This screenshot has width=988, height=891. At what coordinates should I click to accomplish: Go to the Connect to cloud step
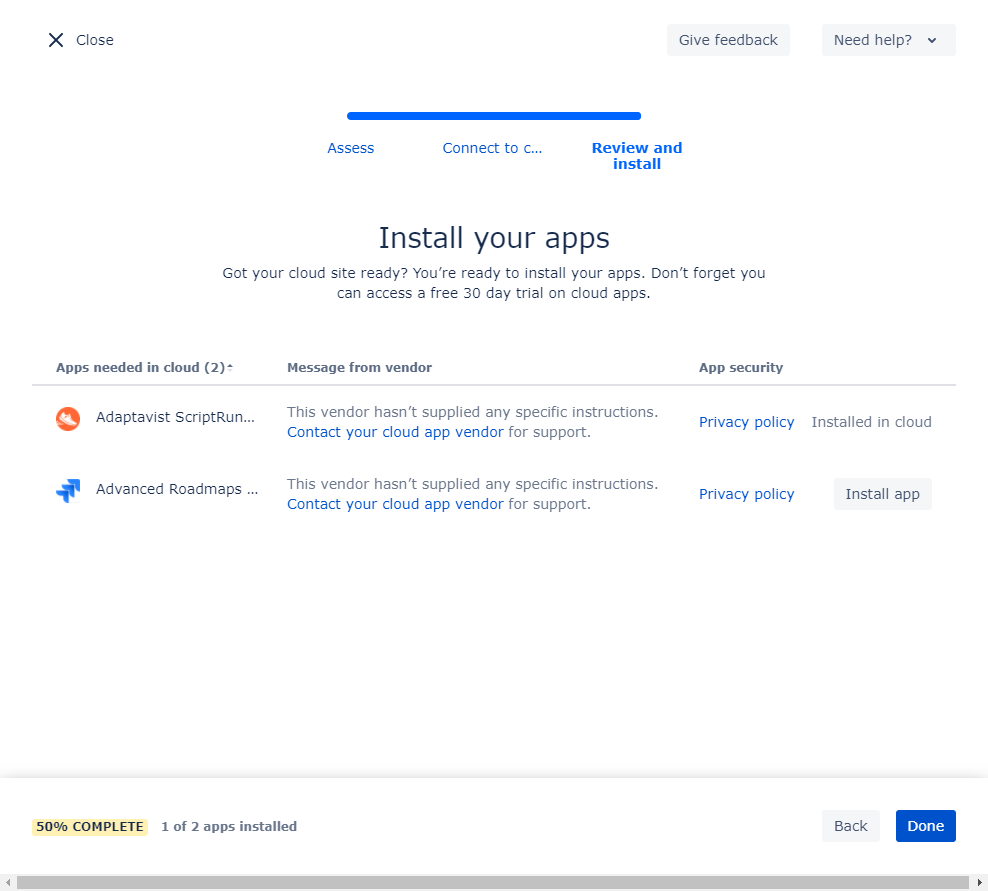[492, 148]
